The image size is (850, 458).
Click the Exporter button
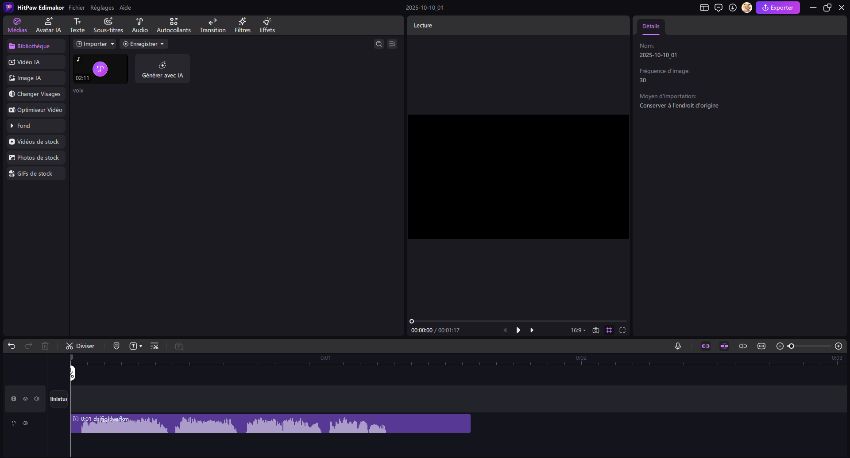pyautogui.click(x=777, y=7)
